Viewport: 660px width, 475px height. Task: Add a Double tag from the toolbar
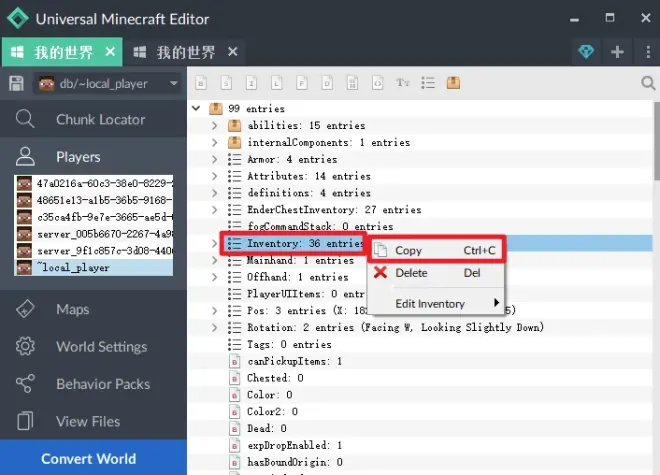(327, 83)
